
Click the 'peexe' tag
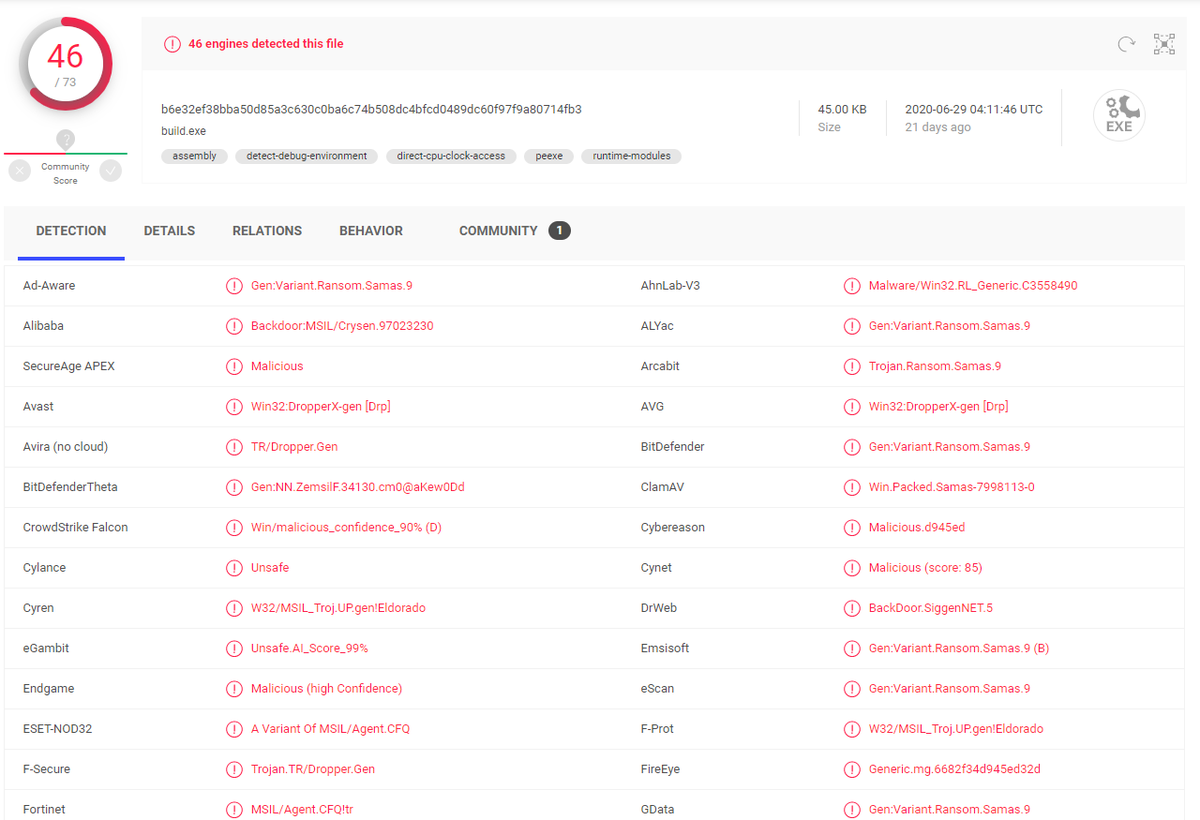(x=549, y=156)
